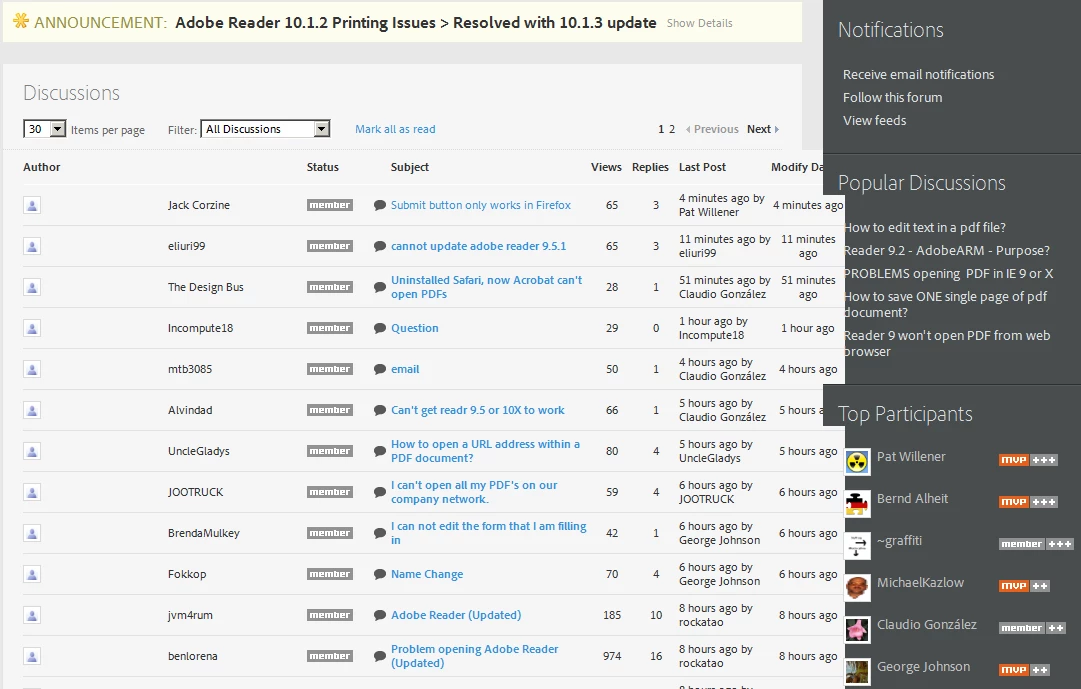The image size is (1081, 689).
Task: Click benlorena's avatar icon
Action: (32, 656)
